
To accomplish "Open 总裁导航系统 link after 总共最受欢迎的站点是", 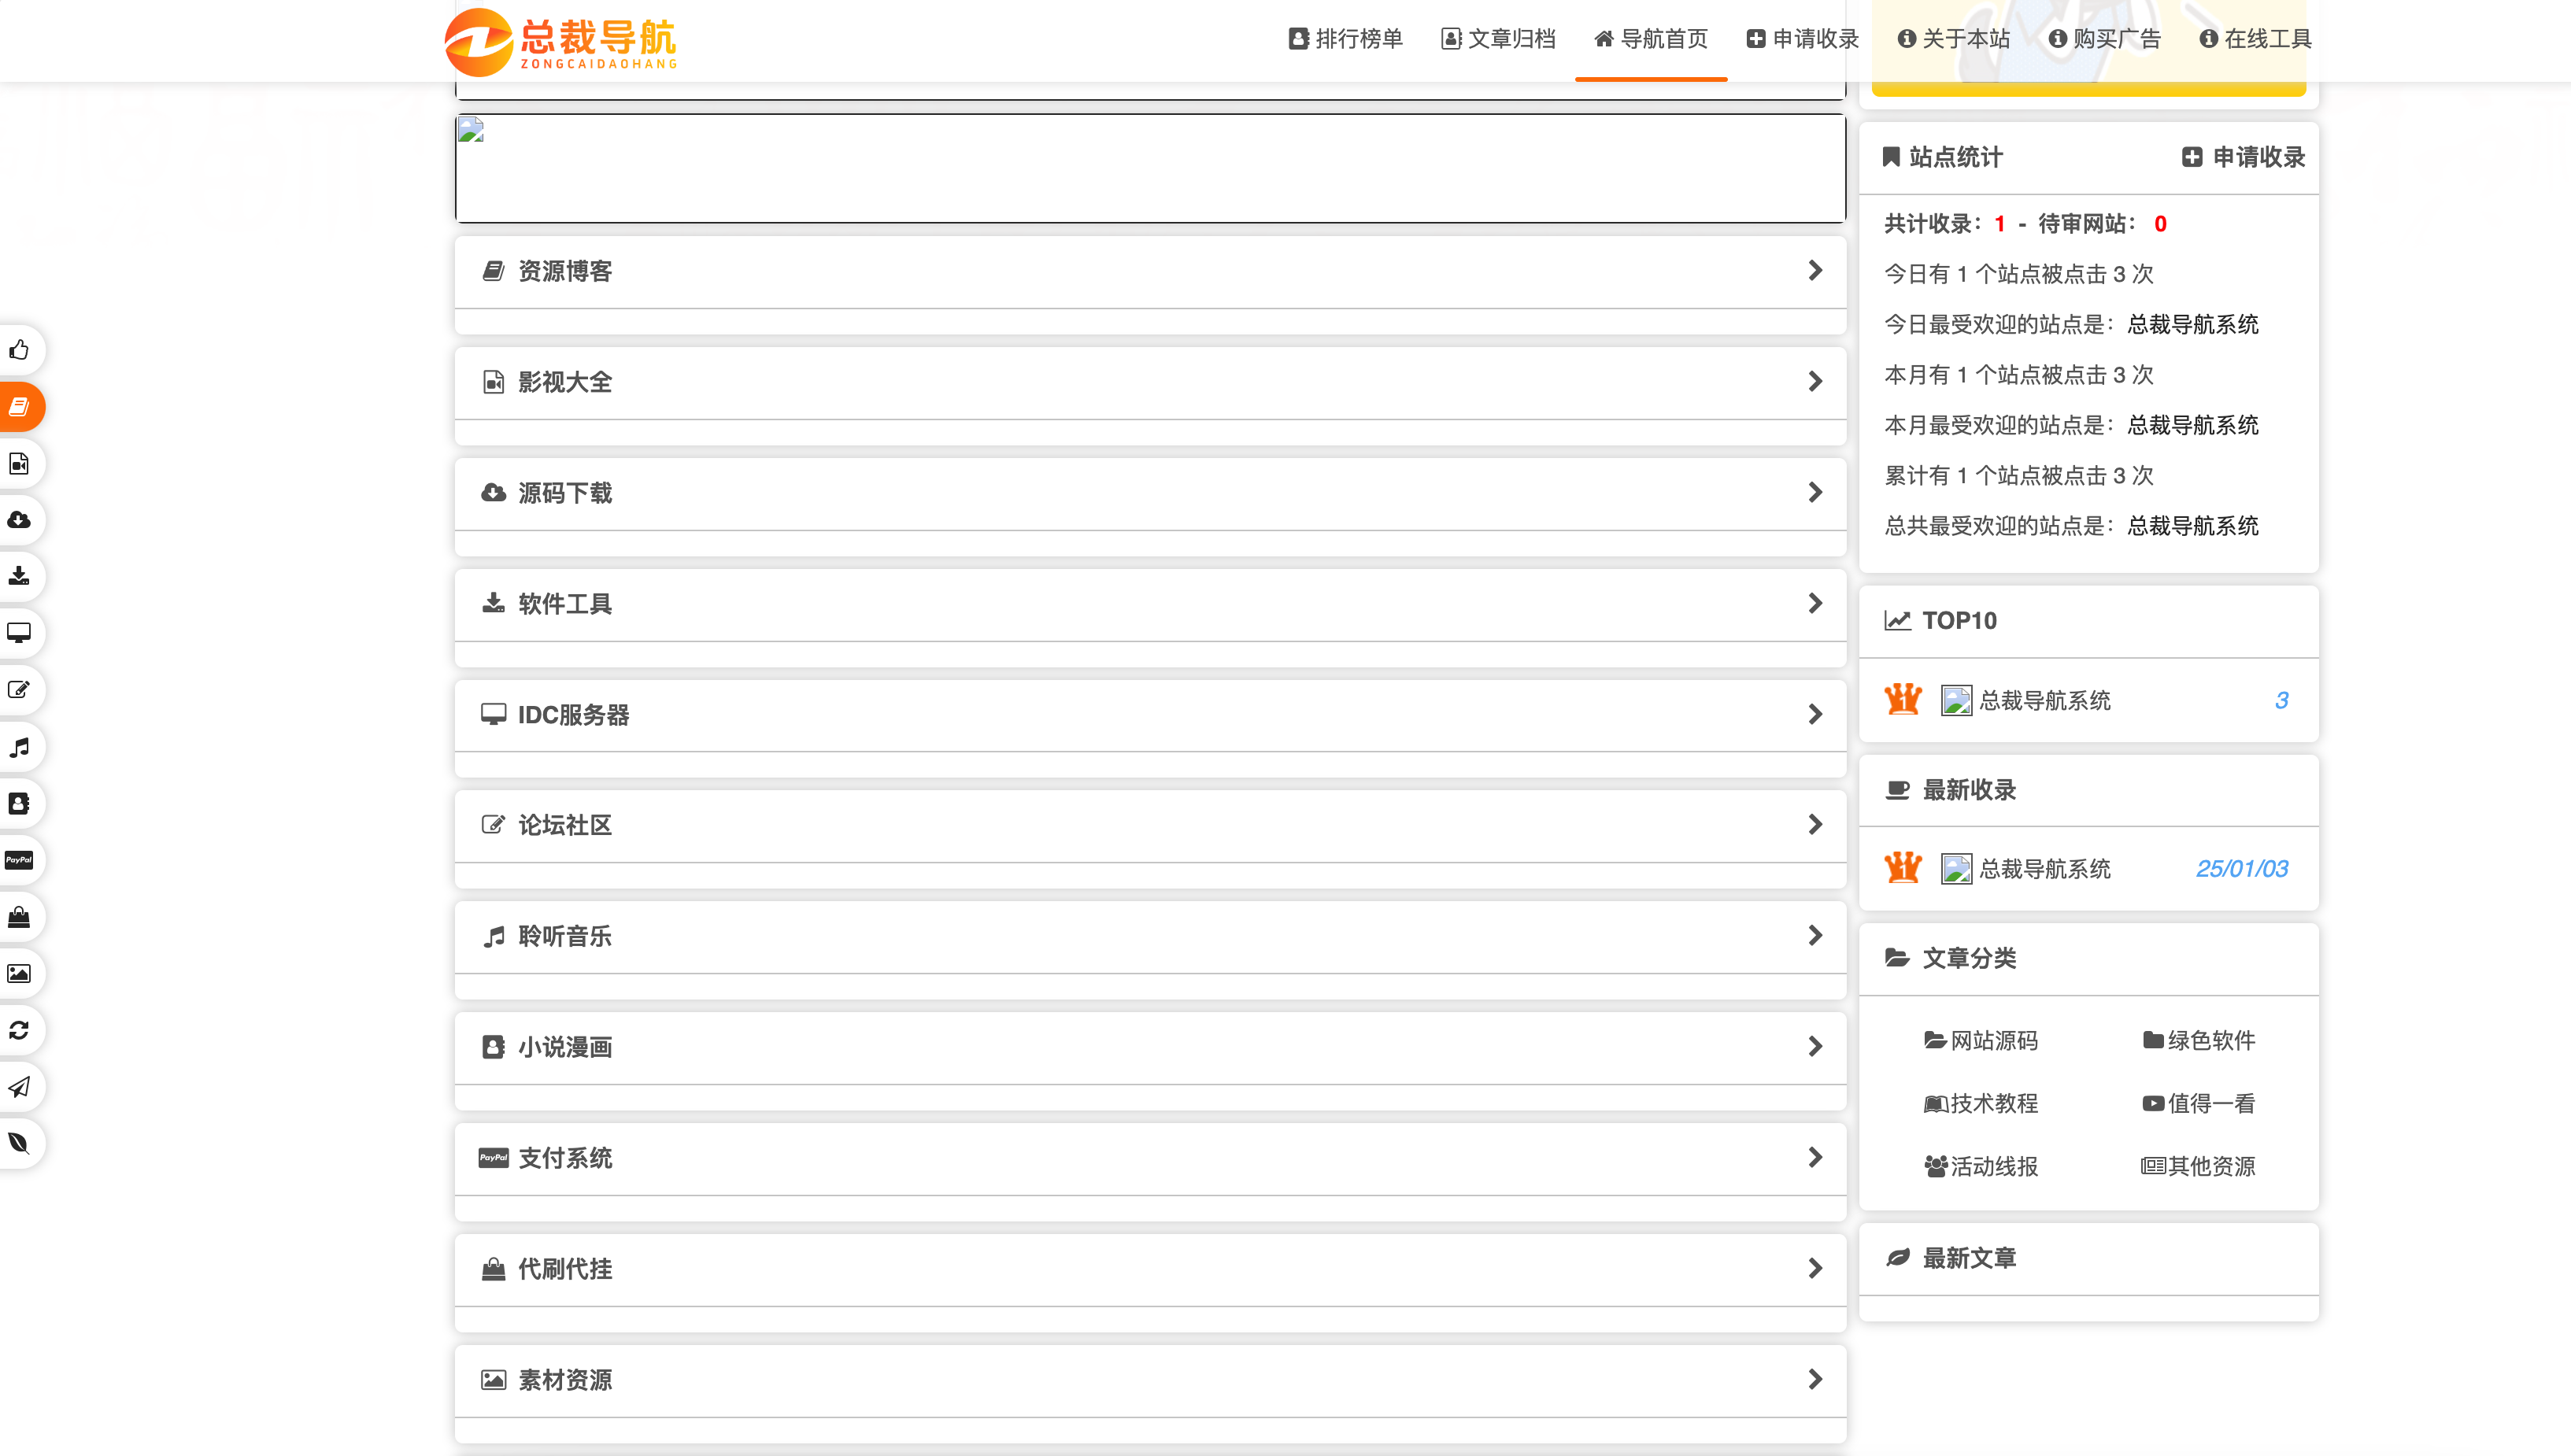I will point(2193,526).
